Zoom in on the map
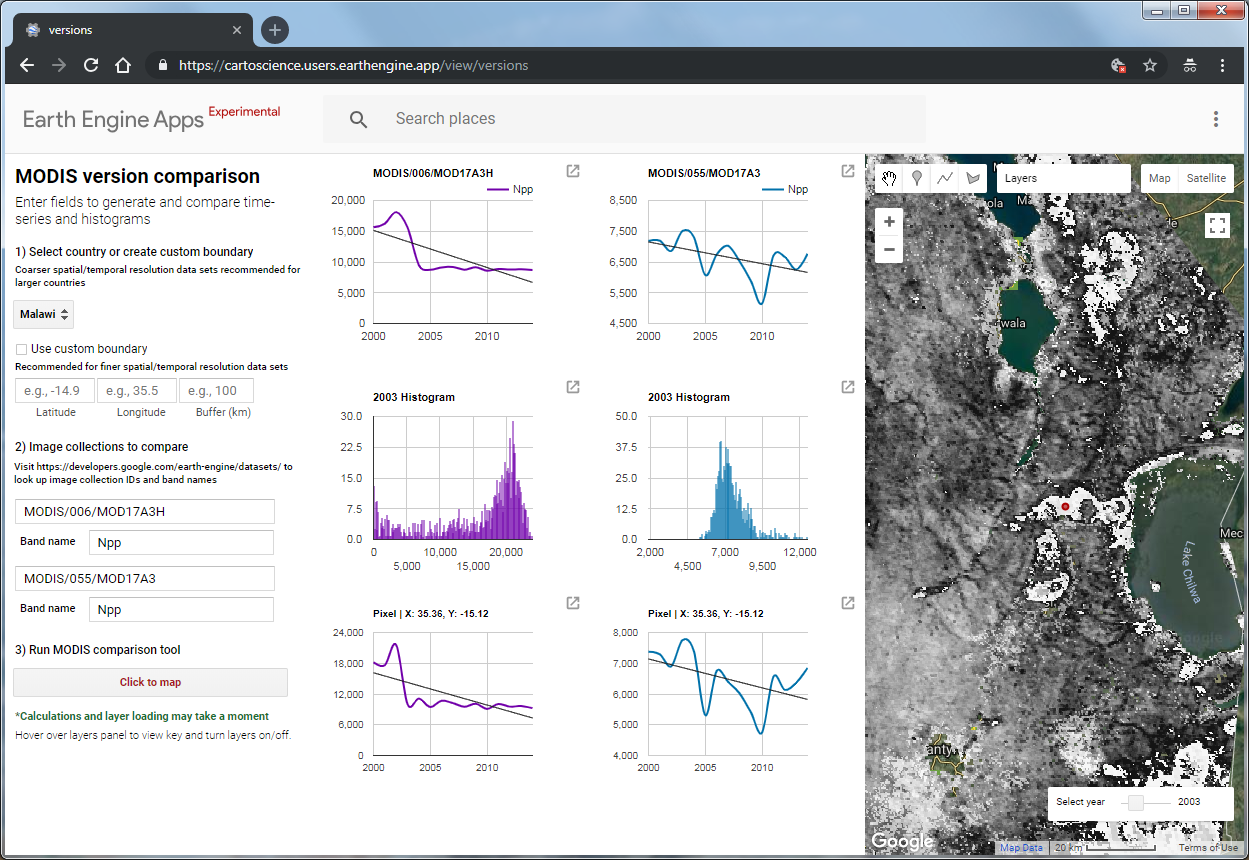 (x=889, y=221)
